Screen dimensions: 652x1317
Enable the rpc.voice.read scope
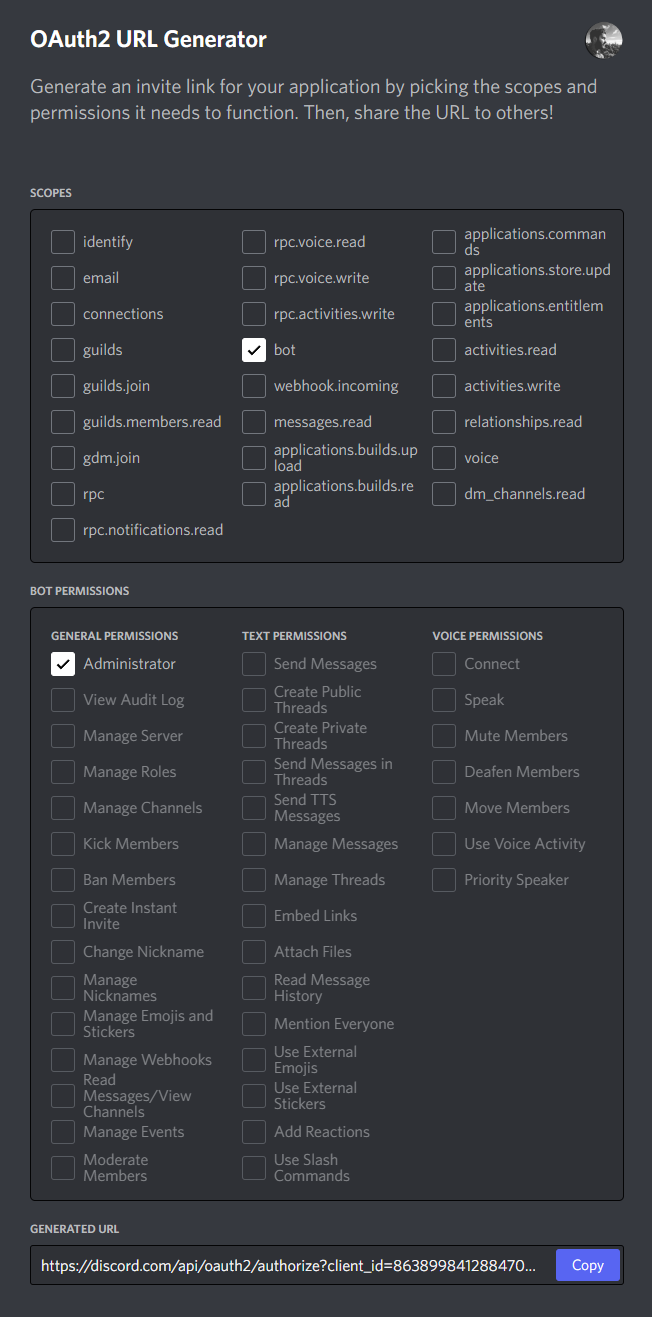pyautogui.click(x=253, y=241)
